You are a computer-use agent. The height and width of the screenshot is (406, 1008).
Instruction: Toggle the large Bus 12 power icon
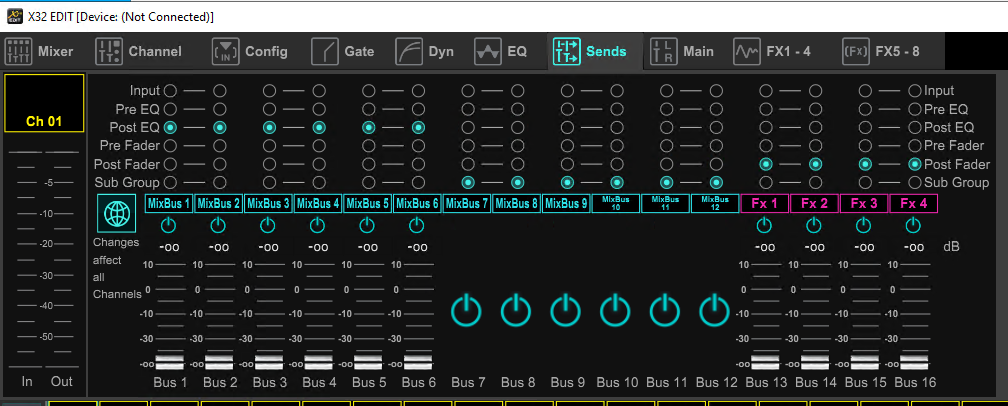[x=714, y=311]
